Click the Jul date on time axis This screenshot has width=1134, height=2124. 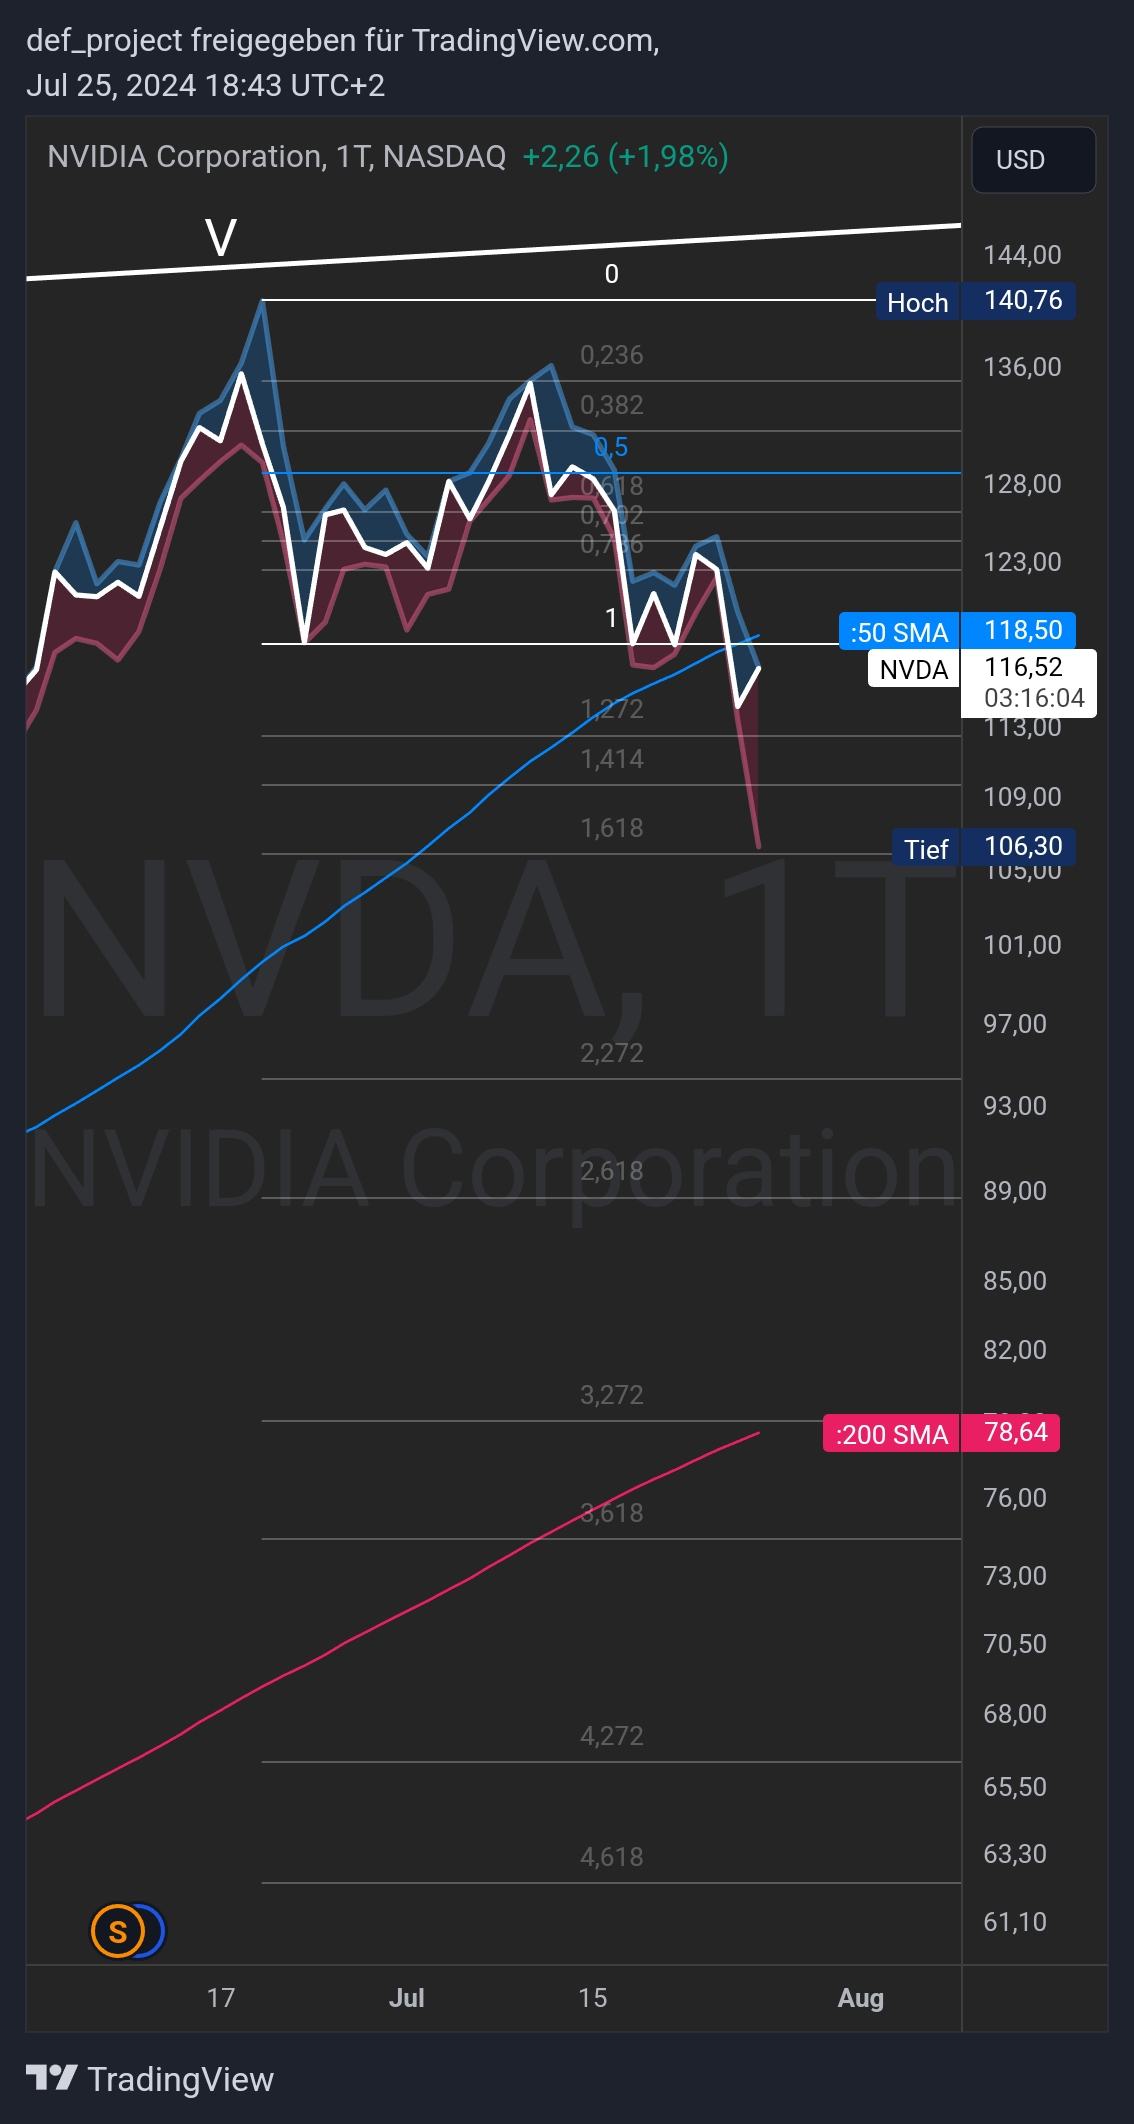(406, 1998)
